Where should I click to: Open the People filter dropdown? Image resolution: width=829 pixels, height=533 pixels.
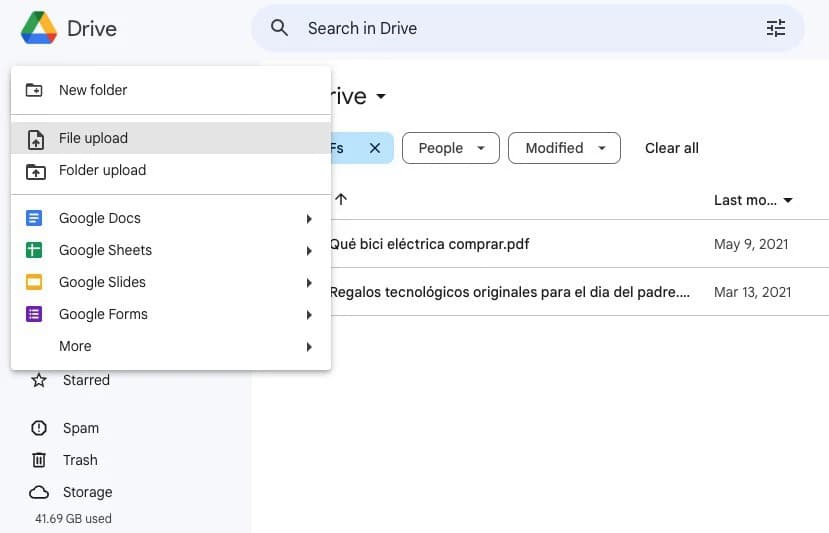450,148
